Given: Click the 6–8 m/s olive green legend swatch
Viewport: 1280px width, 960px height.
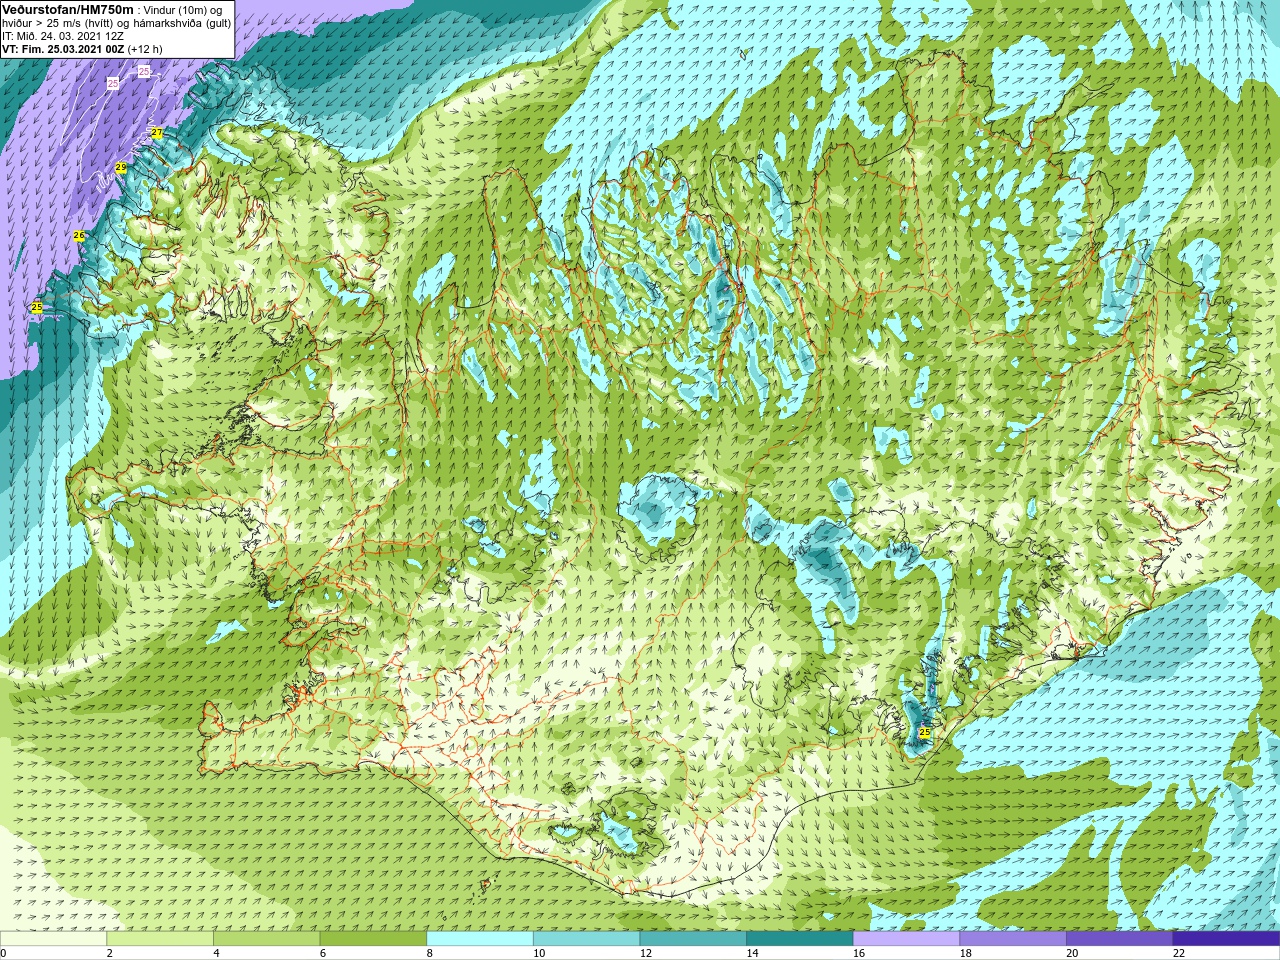Looking at the screenshot, I should 373,939.
